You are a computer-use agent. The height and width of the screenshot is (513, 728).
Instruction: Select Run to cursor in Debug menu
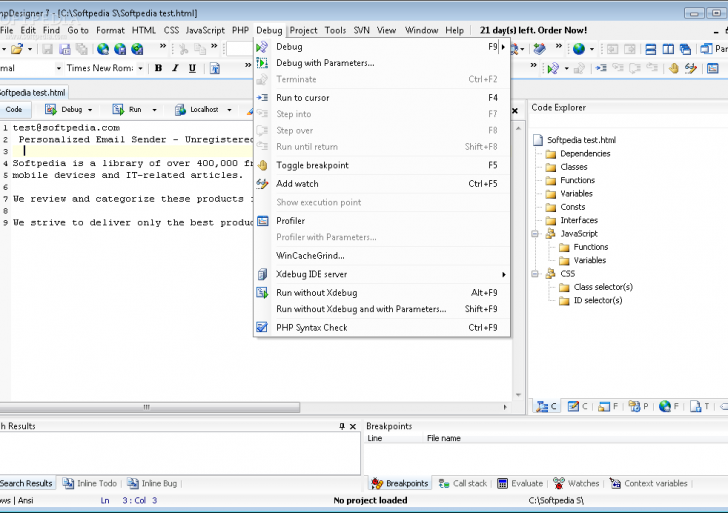coord(302,98)
